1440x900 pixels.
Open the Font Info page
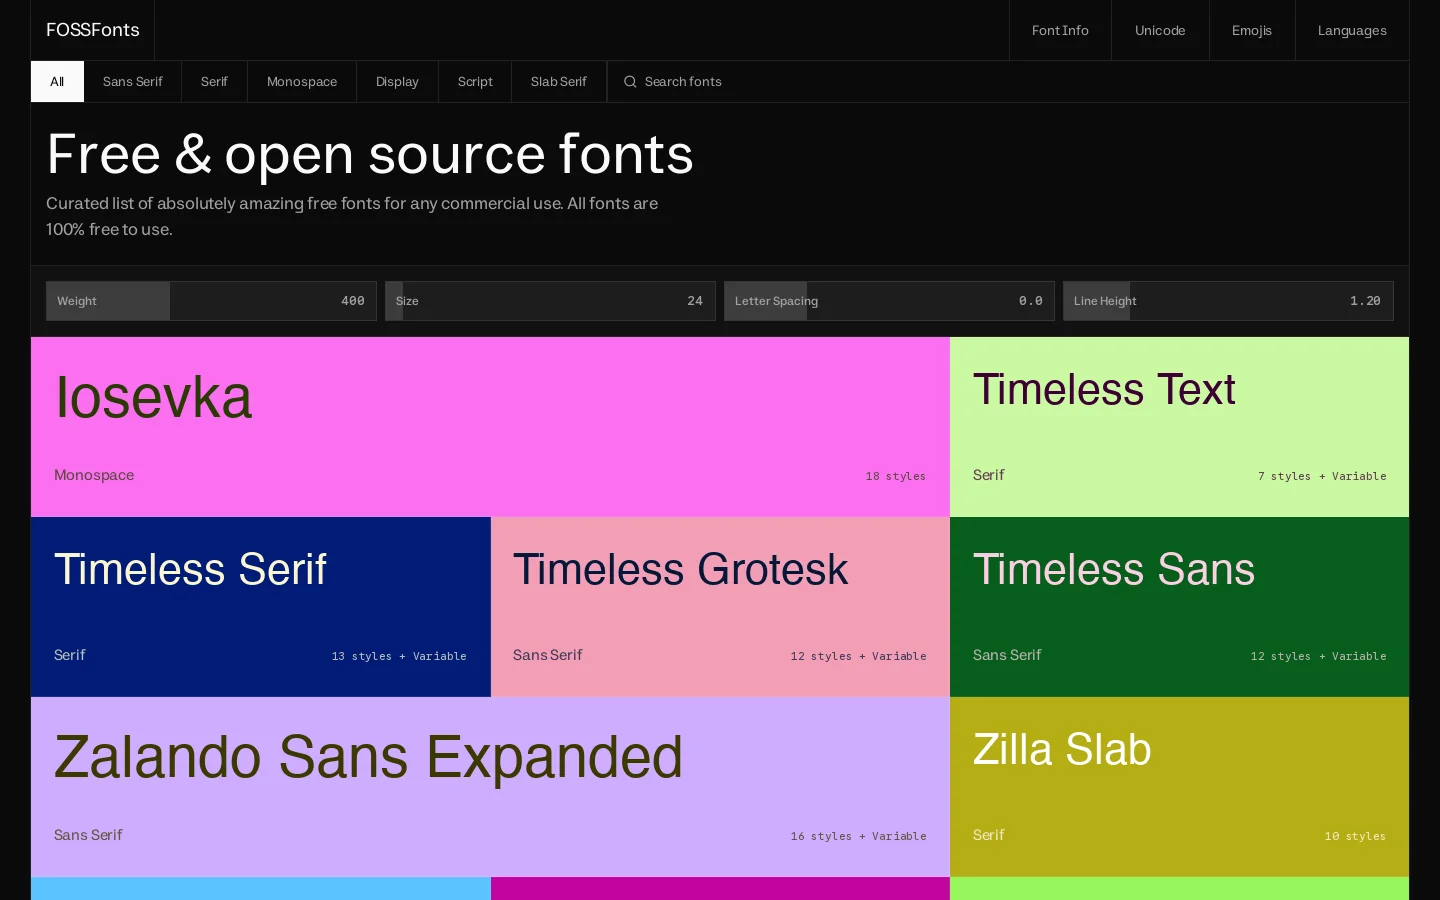click(x=1060, y=30)
